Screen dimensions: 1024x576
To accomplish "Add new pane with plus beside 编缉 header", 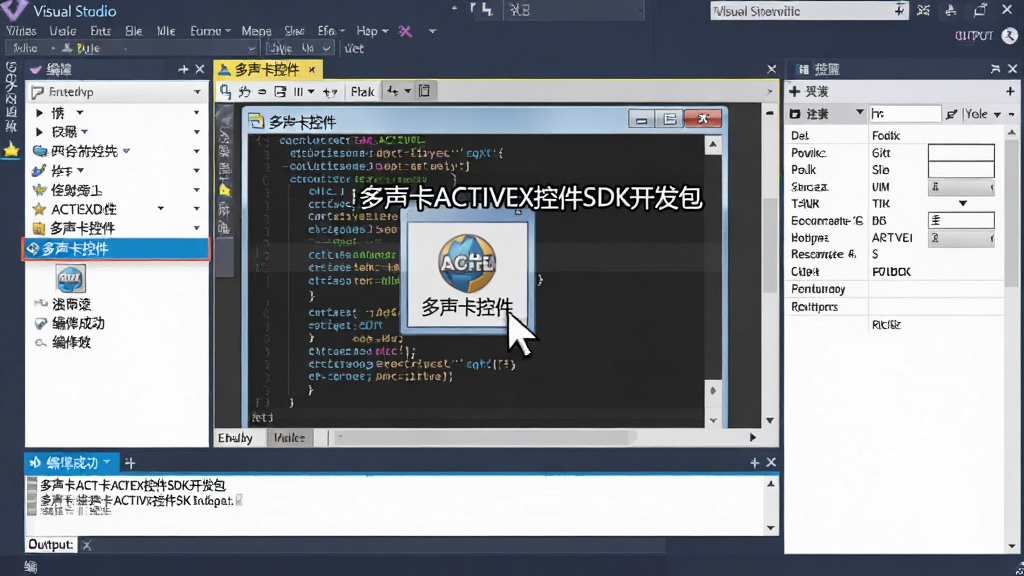I will coord(183,69).
